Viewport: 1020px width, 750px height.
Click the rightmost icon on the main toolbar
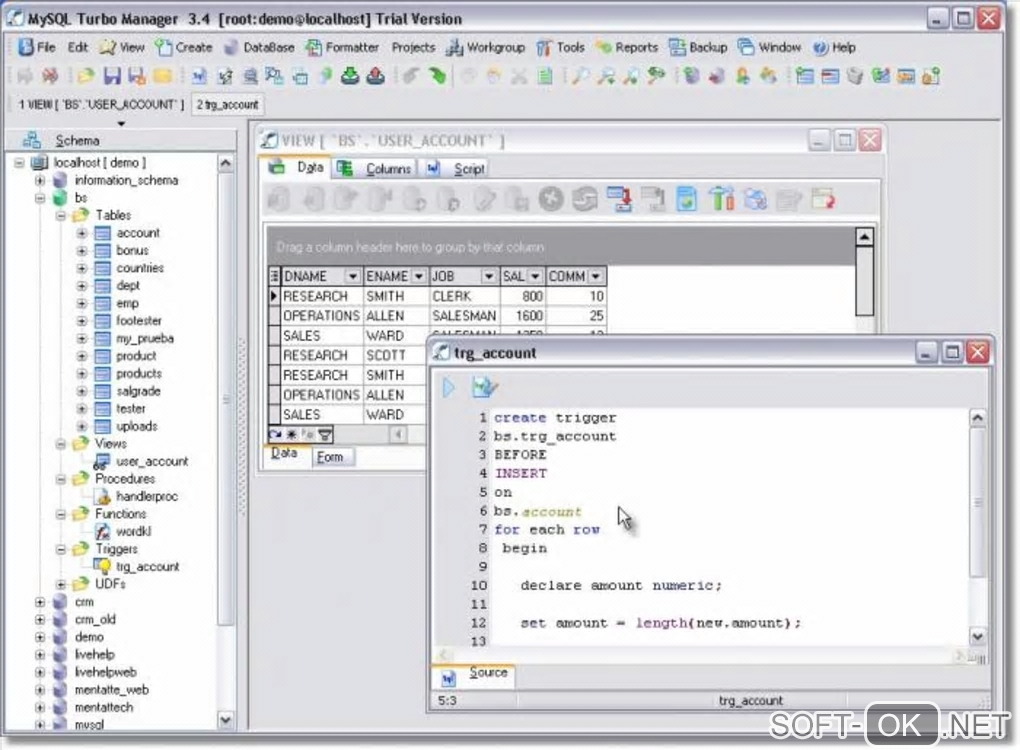coord(931,76)
